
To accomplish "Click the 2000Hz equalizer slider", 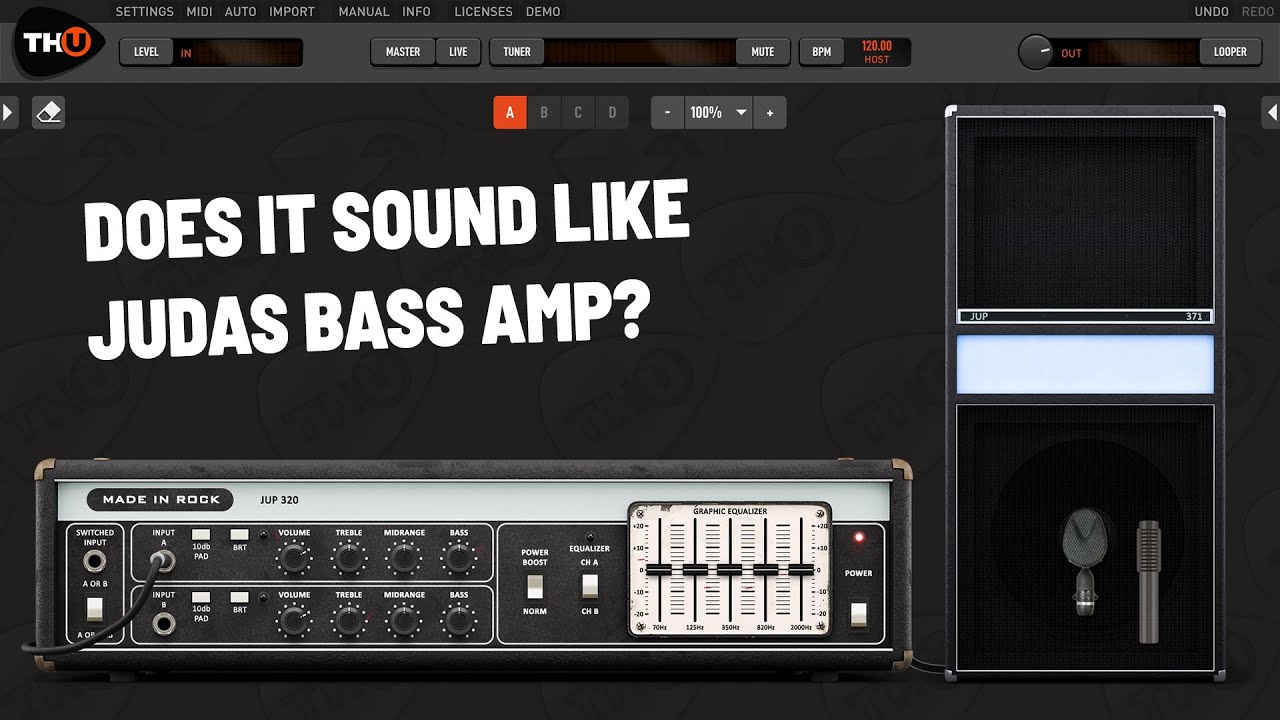I will (801, 569).
